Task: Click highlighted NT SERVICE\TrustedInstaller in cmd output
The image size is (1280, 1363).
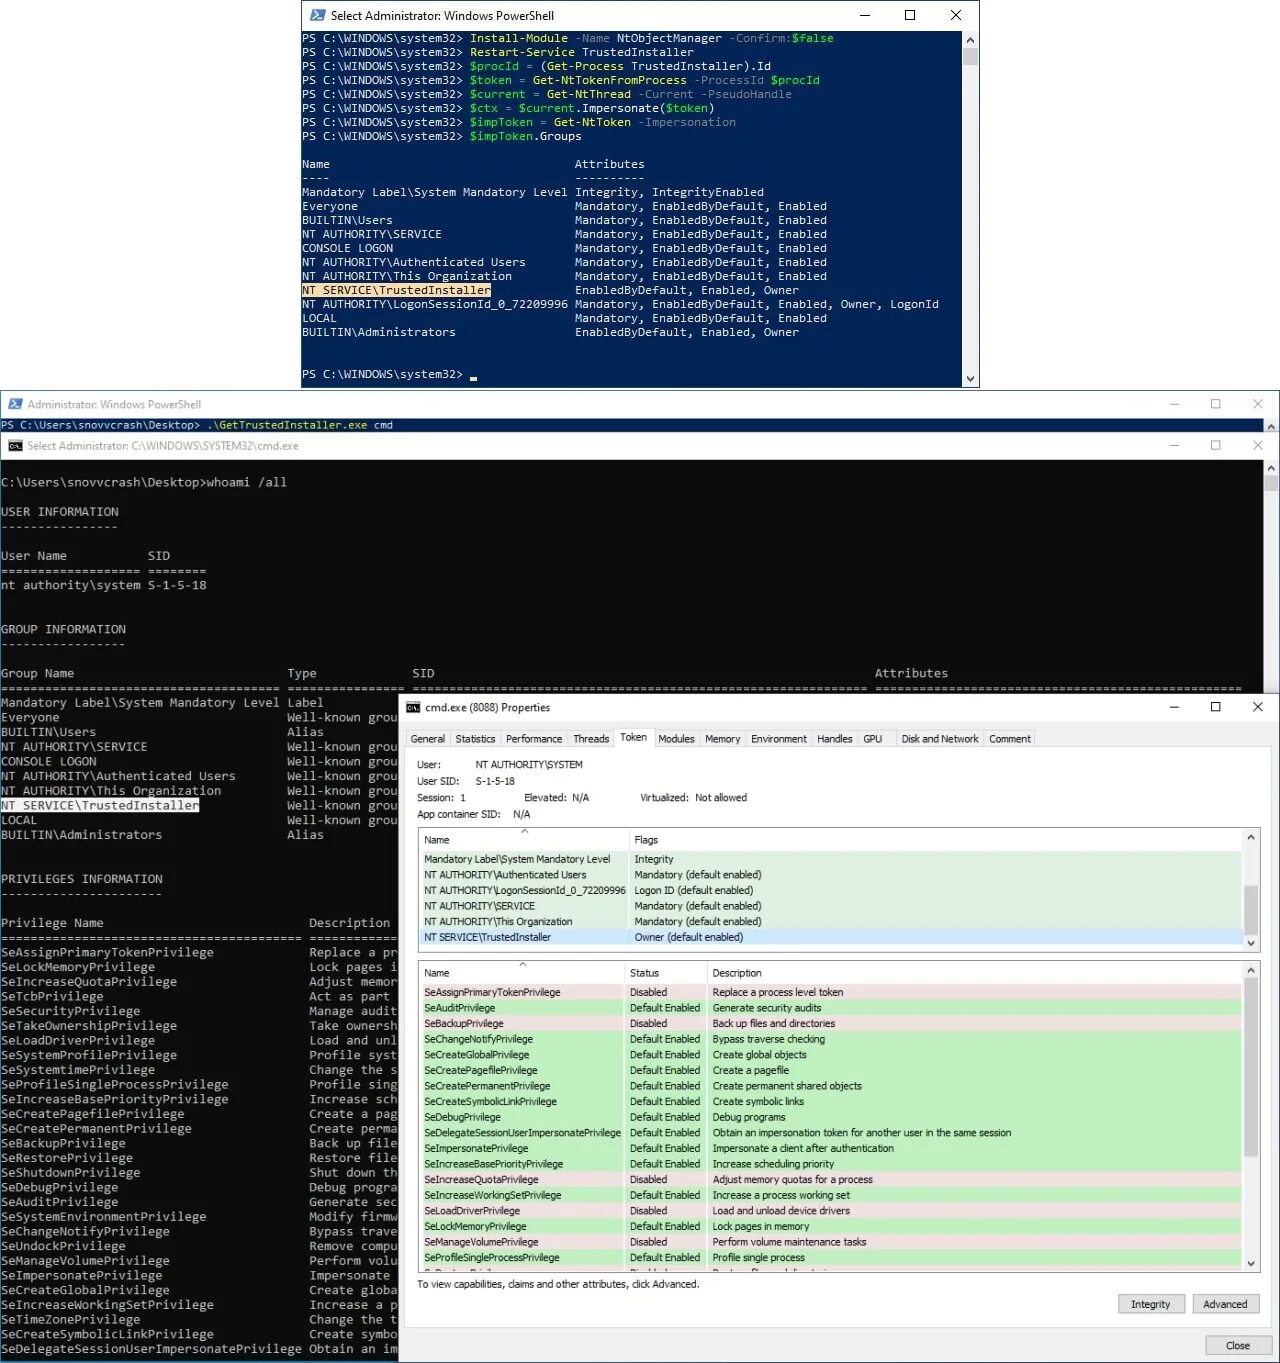Action: click(100, 805)
